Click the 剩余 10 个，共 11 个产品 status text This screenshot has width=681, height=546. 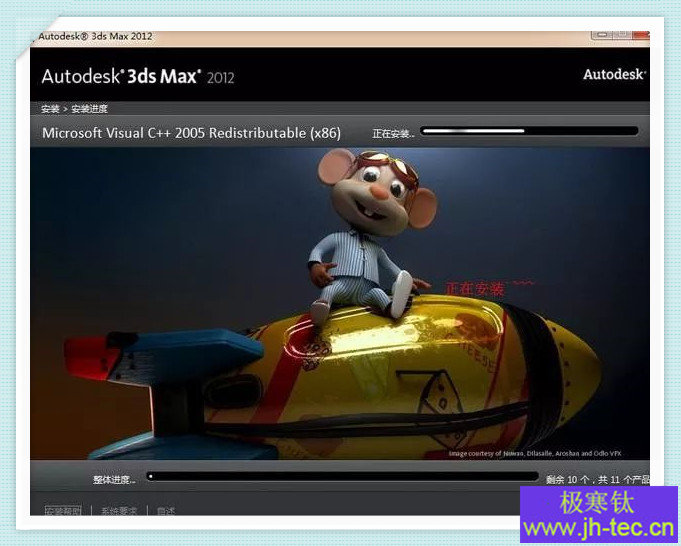[598, 480]
